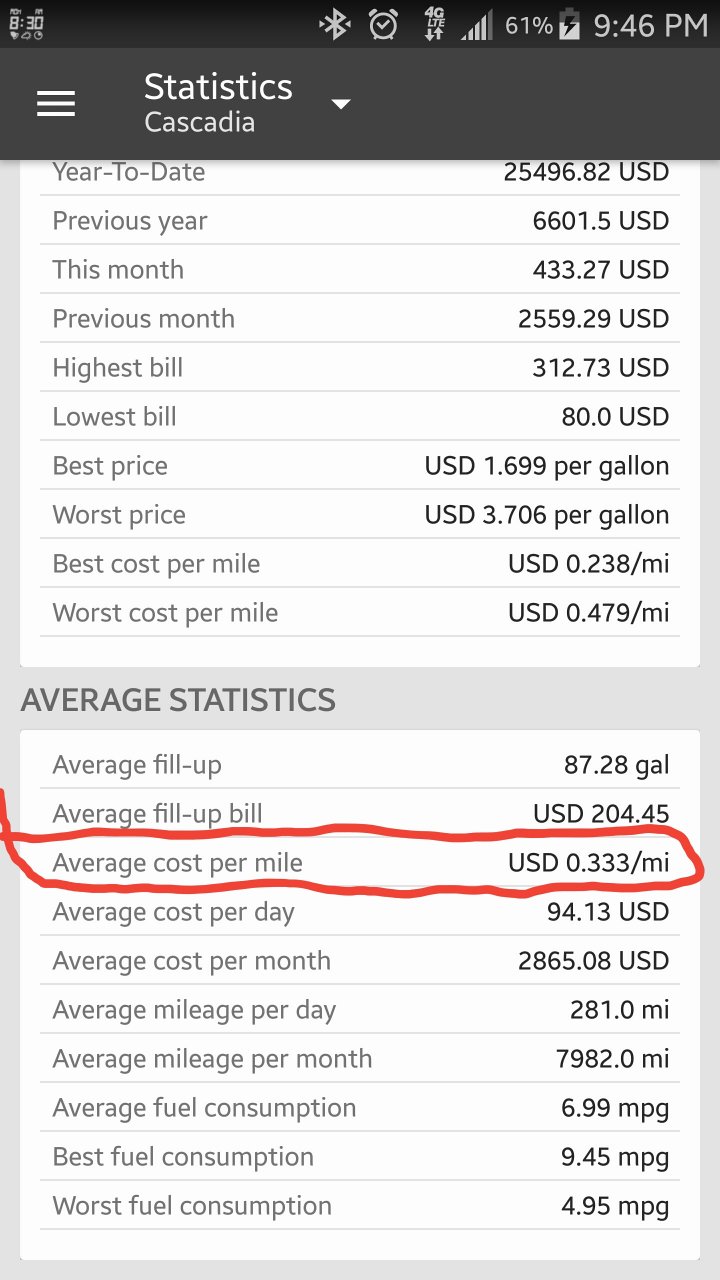Tap the alarm clock status icon
The height and width of the screenshot is (1280, 720).
click(x=383, y=25)
